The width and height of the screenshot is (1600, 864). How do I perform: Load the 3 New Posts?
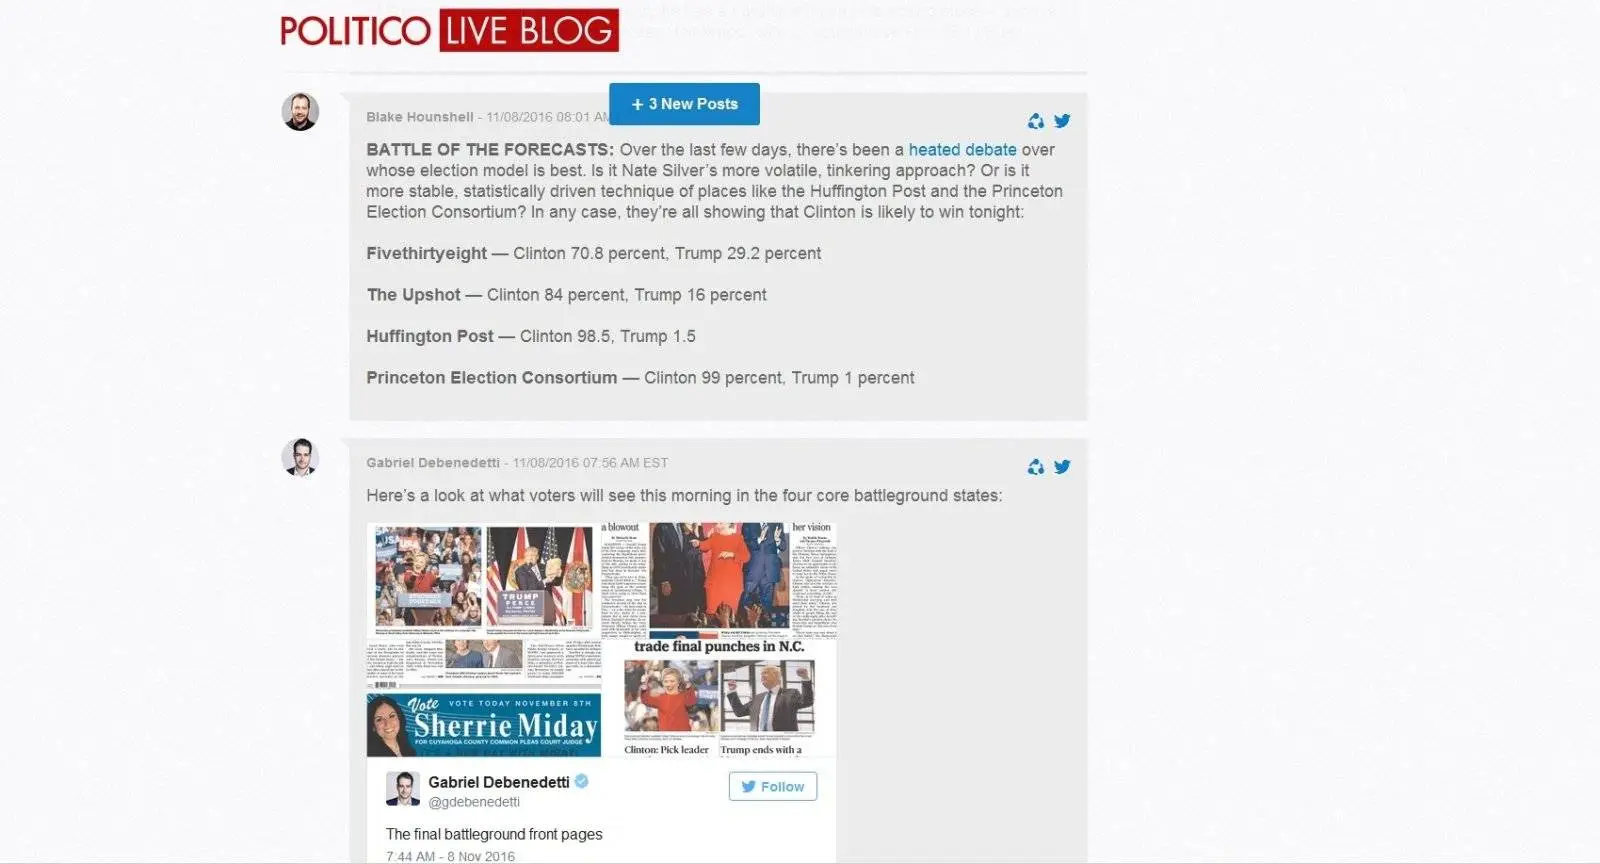[x=684, y=104]
